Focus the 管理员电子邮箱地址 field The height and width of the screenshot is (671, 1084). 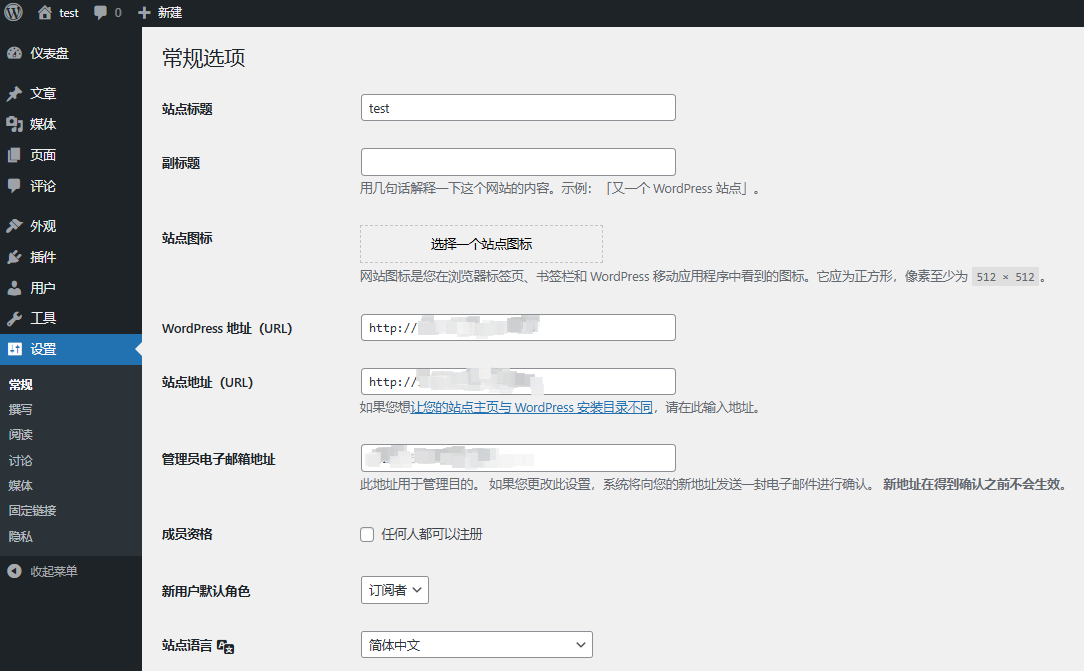[518, 458]
